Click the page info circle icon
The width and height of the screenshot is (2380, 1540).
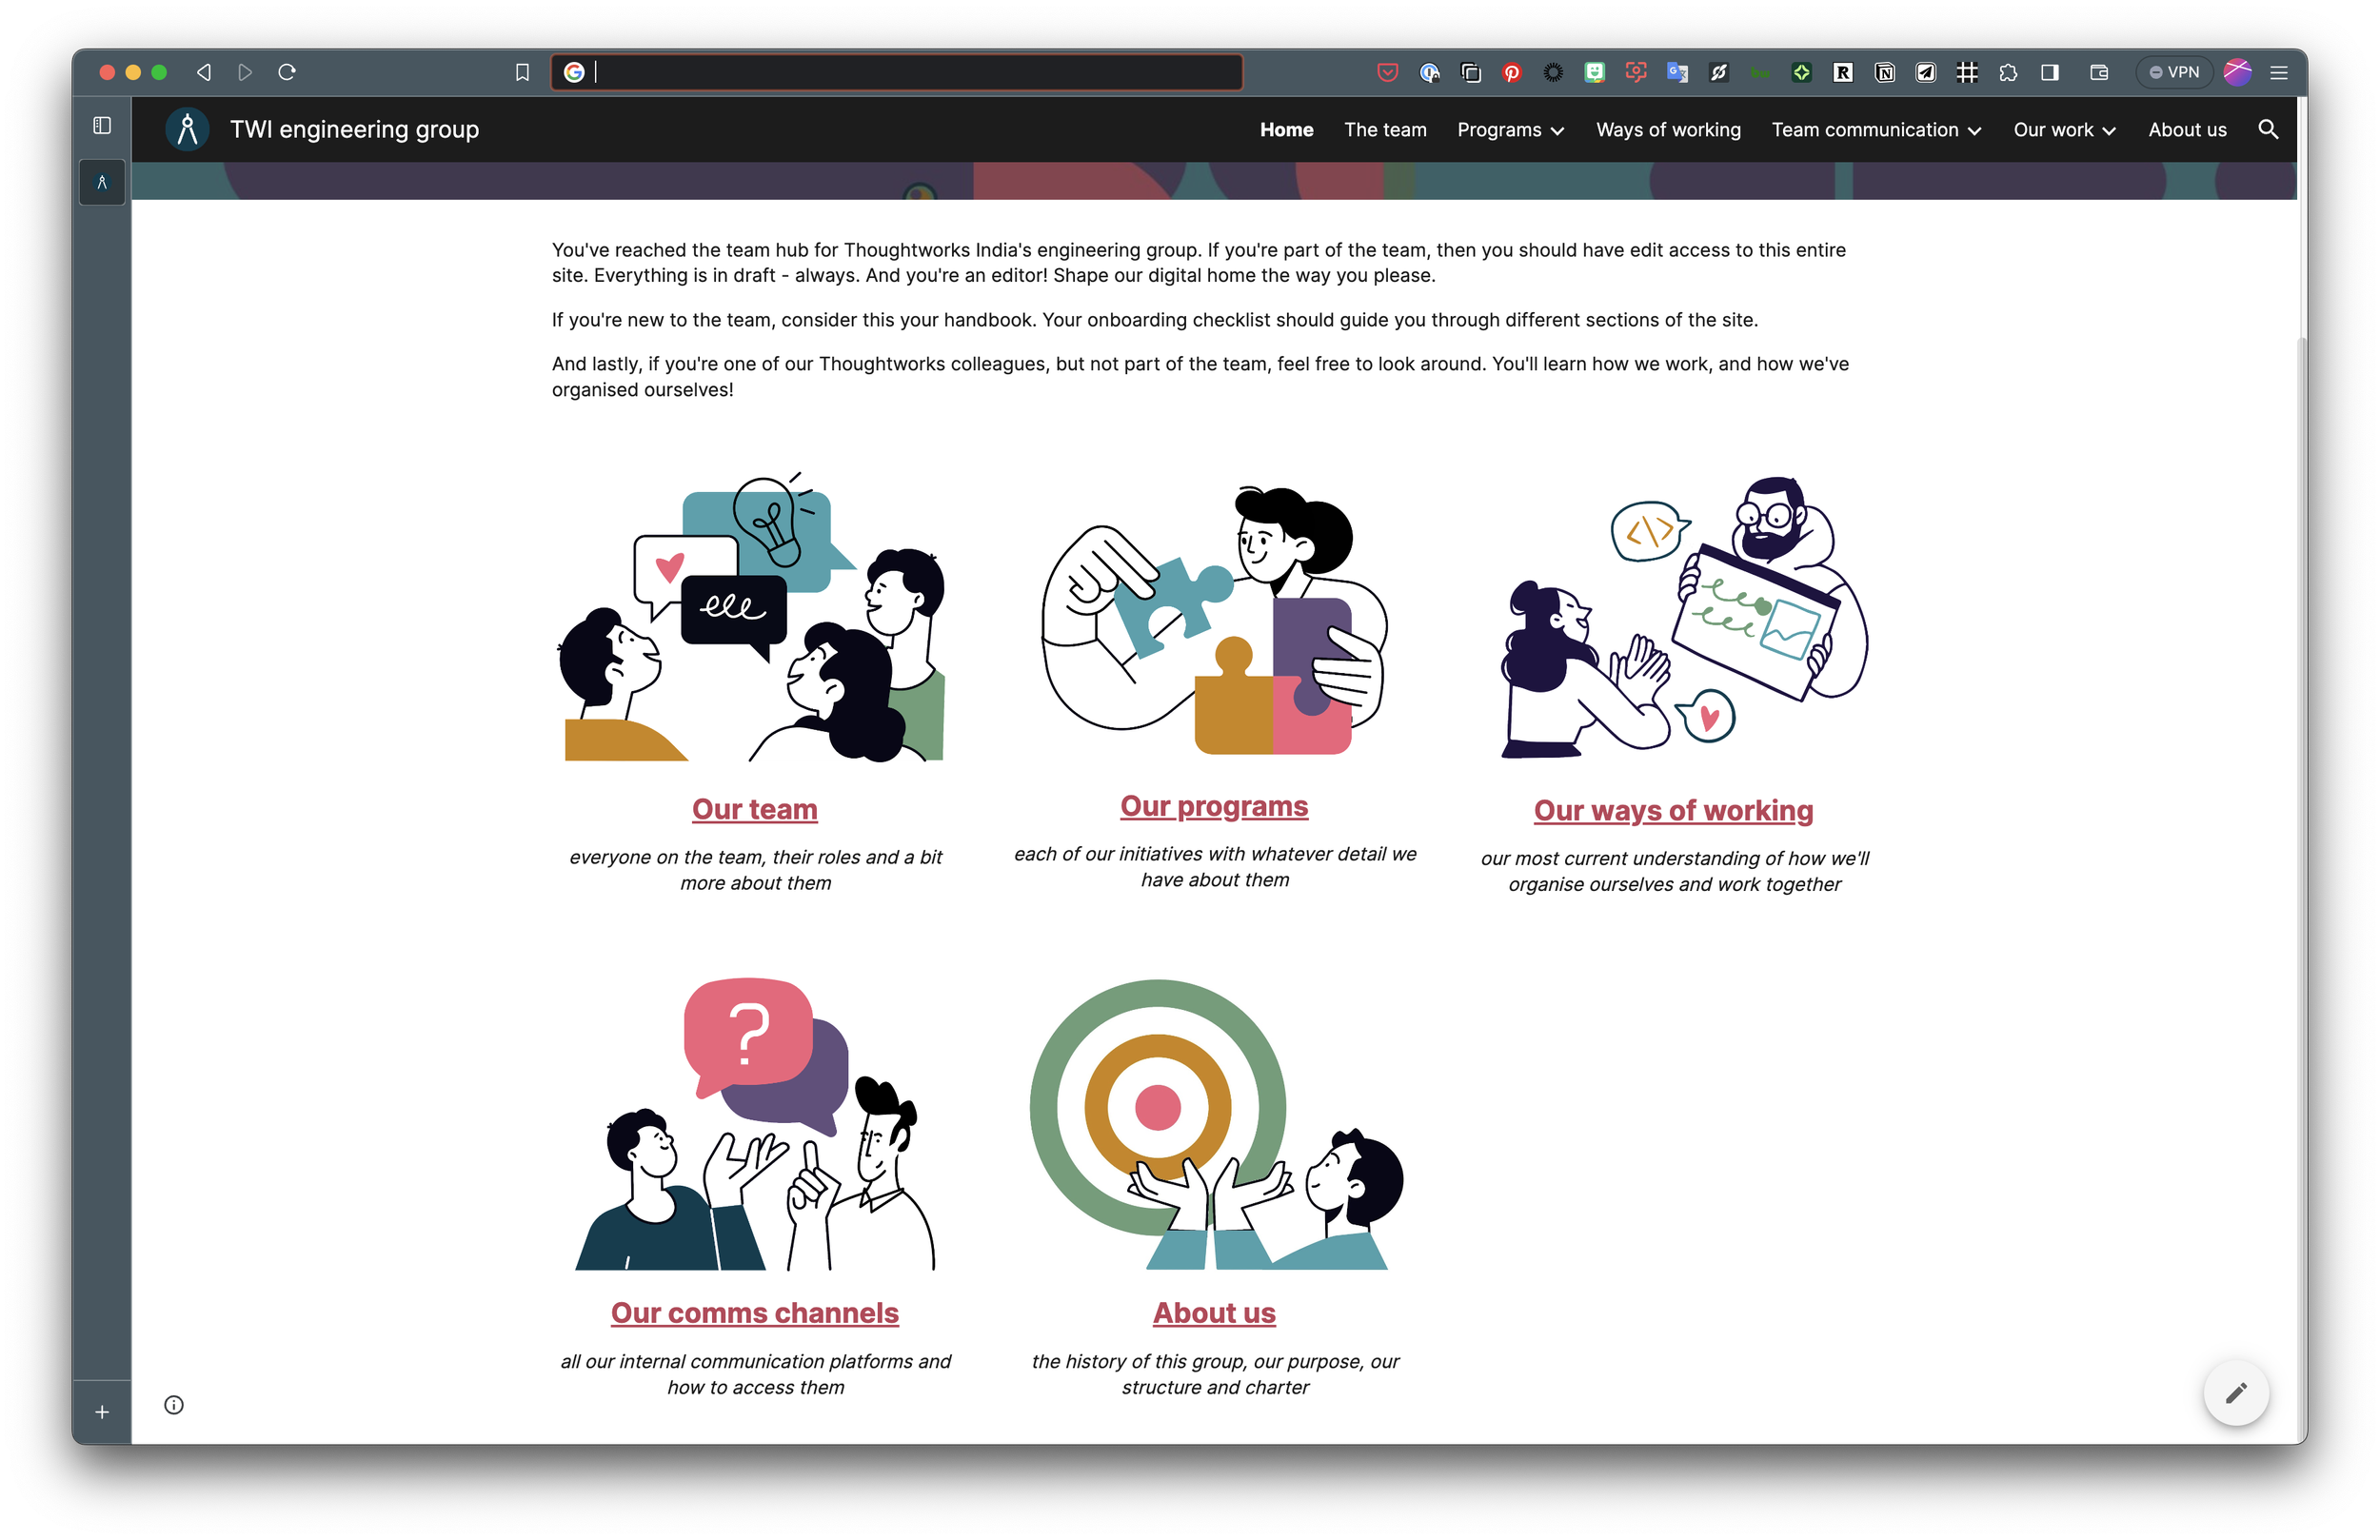[174, 1405]
